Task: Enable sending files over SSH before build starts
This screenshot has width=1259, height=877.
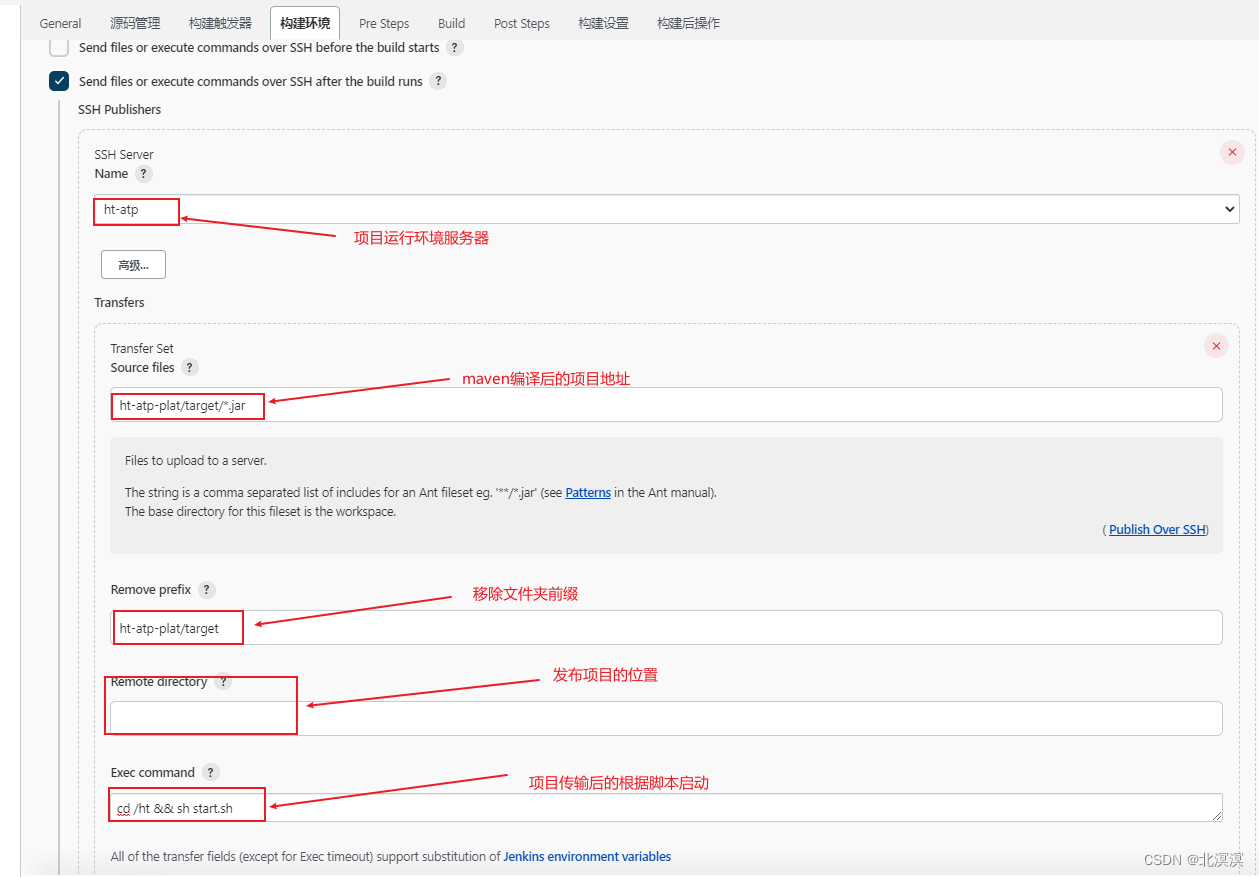Action: (x=59, y=47)
